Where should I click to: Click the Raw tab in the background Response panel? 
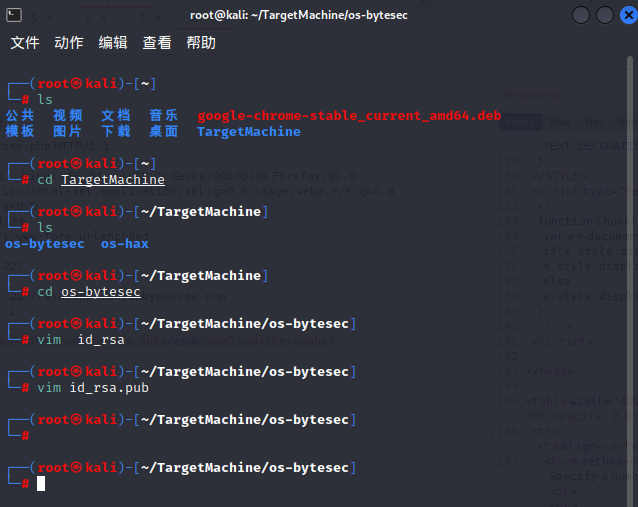[559, 122]
